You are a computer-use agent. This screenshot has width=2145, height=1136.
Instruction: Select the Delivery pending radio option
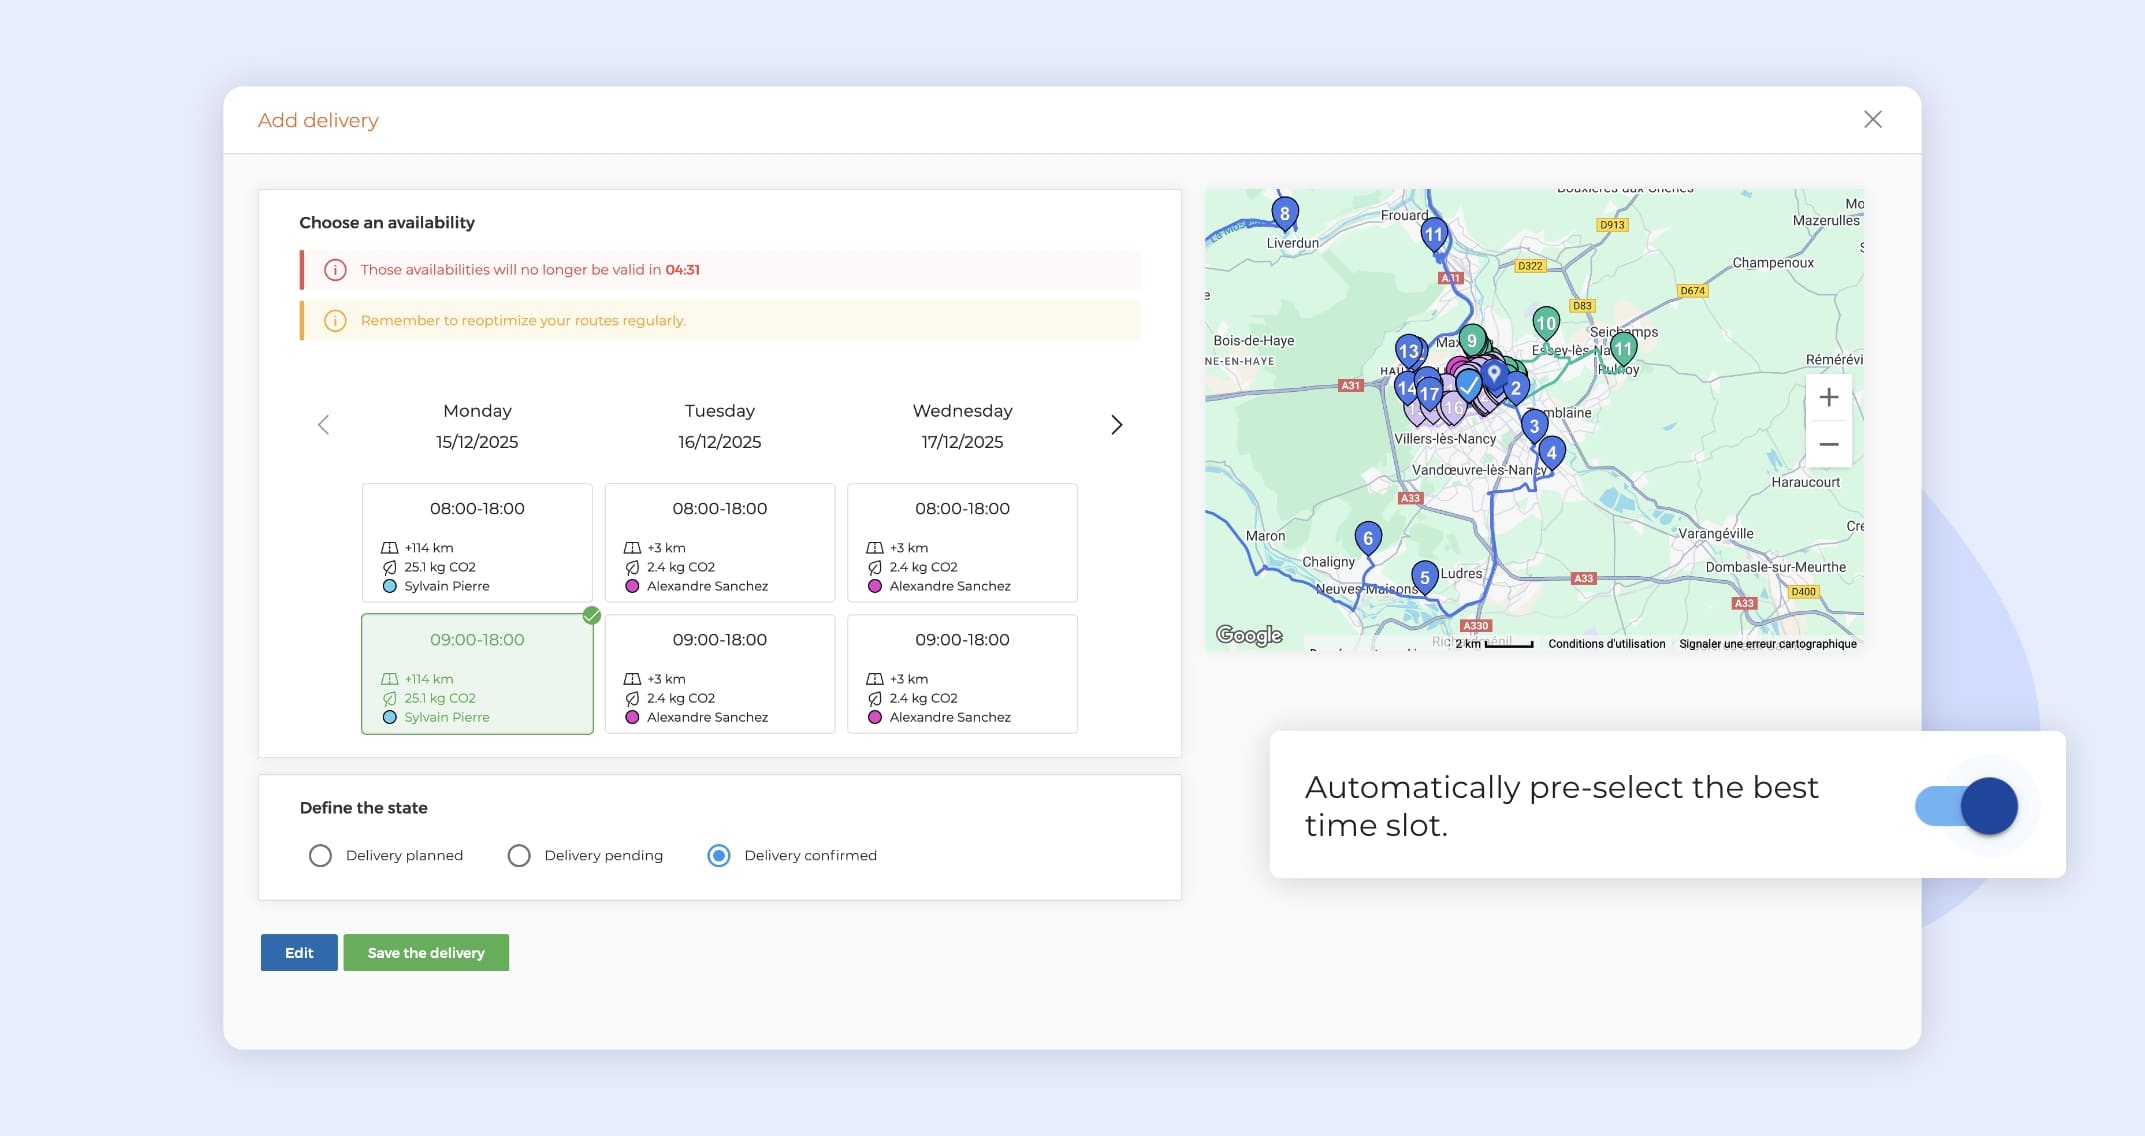pos(519,856)
